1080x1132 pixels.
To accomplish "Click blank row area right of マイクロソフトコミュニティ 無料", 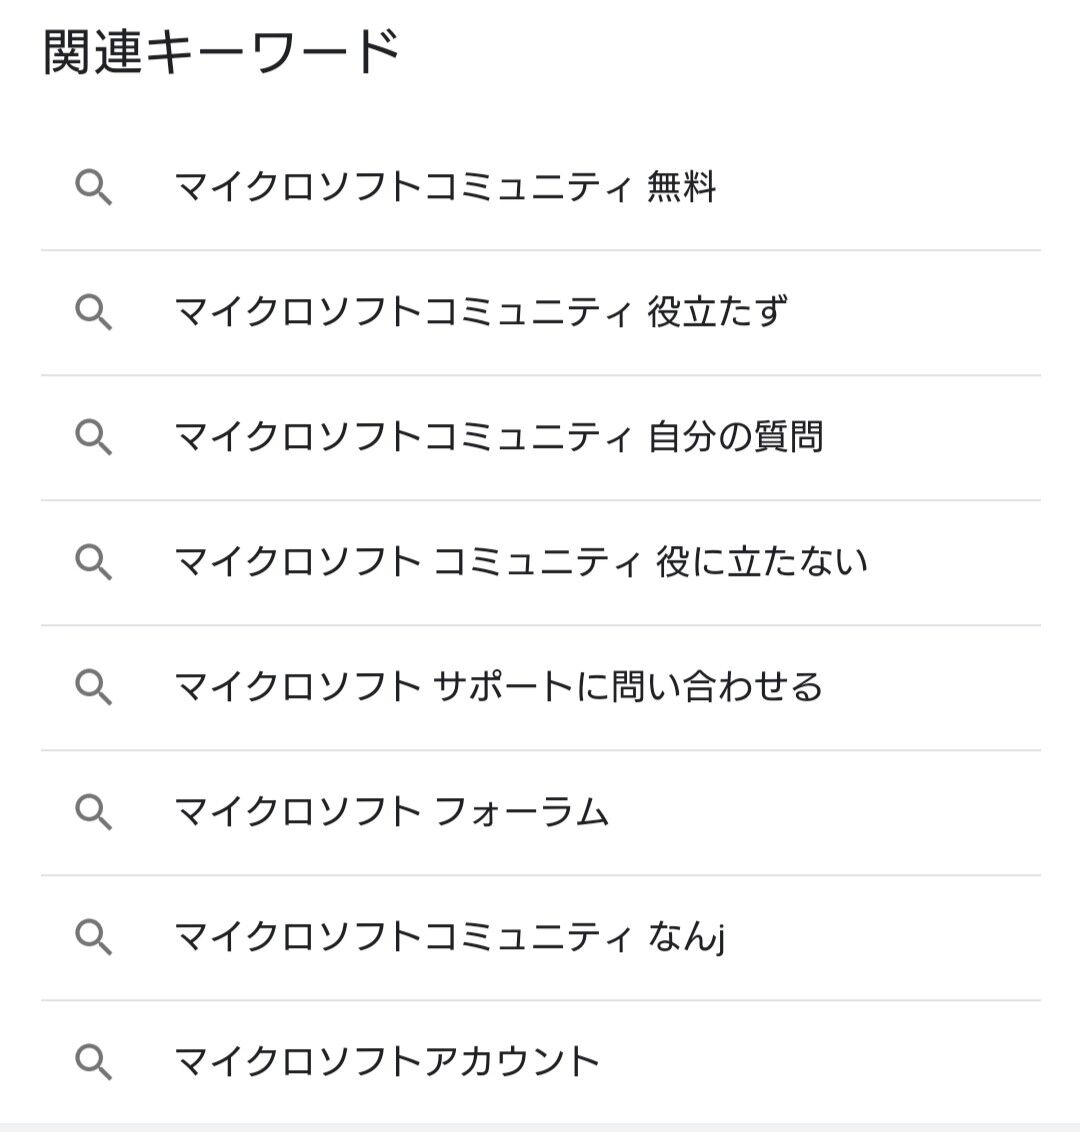I will [x=880, y=188].
